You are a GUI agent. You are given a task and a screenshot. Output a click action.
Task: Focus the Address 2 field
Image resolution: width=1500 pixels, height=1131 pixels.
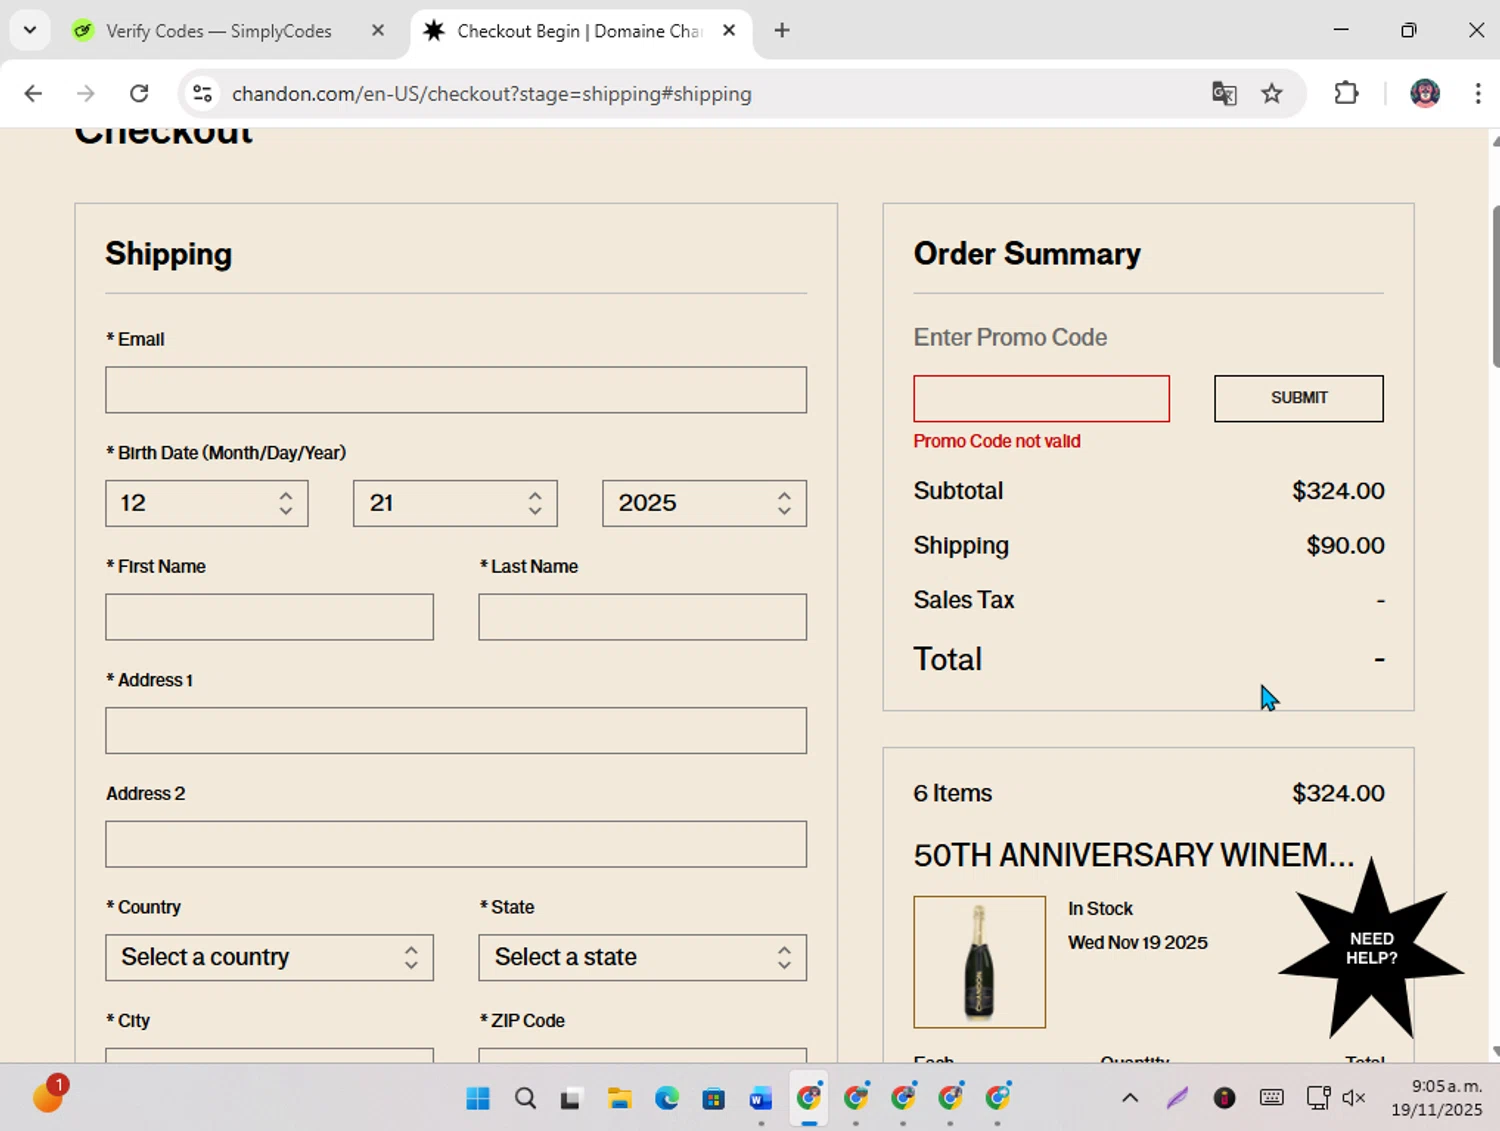click(x=456, y=844)
